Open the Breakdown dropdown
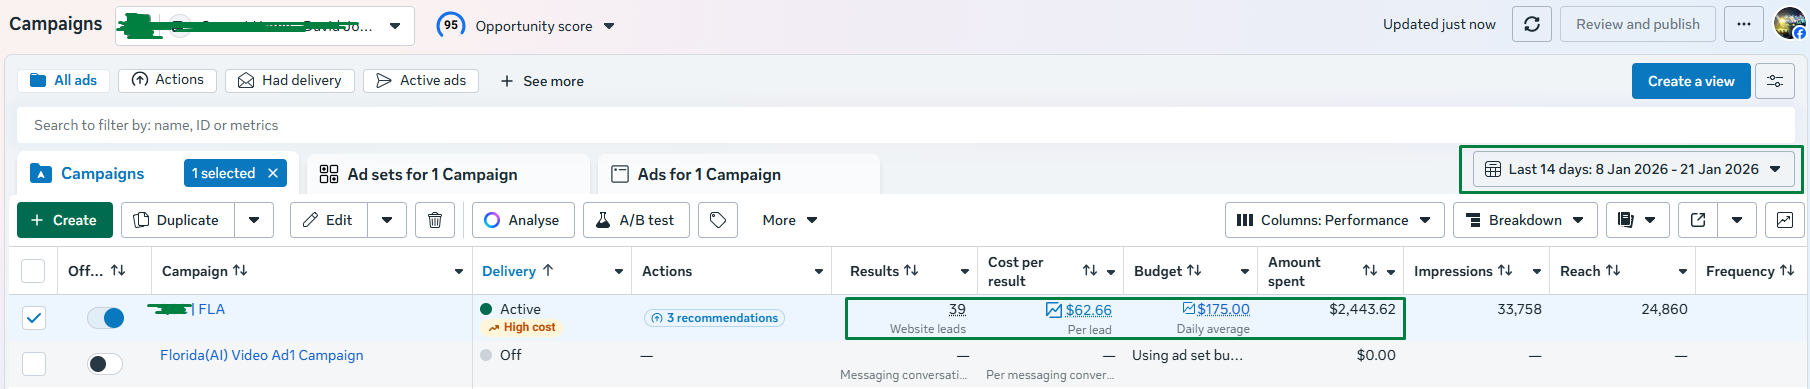The height and width of the screenshot is (389, 1810). click(1525, 220)
